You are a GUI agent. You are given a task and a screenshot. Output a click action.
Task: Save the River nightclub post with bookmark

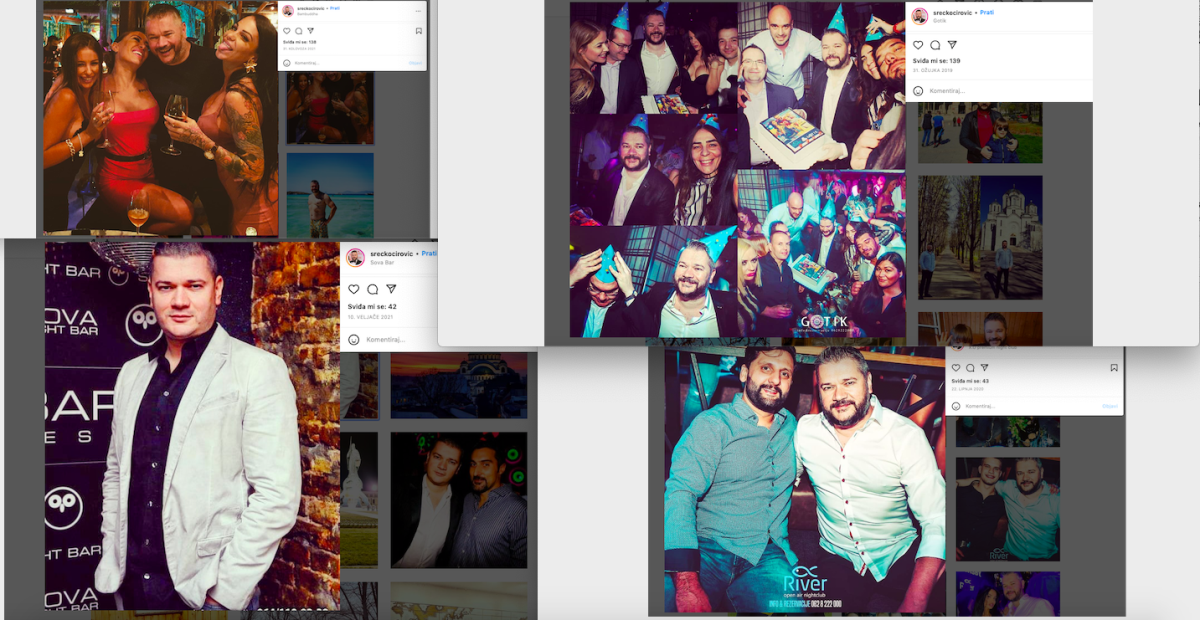click(1113, 368)
